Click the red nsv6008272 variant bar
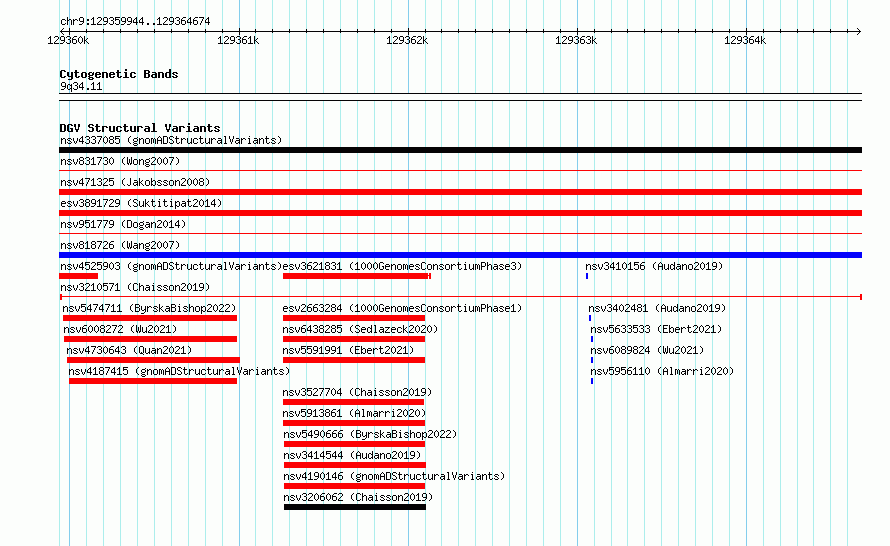This screenshot has height=546, width=890. [150, 339]
